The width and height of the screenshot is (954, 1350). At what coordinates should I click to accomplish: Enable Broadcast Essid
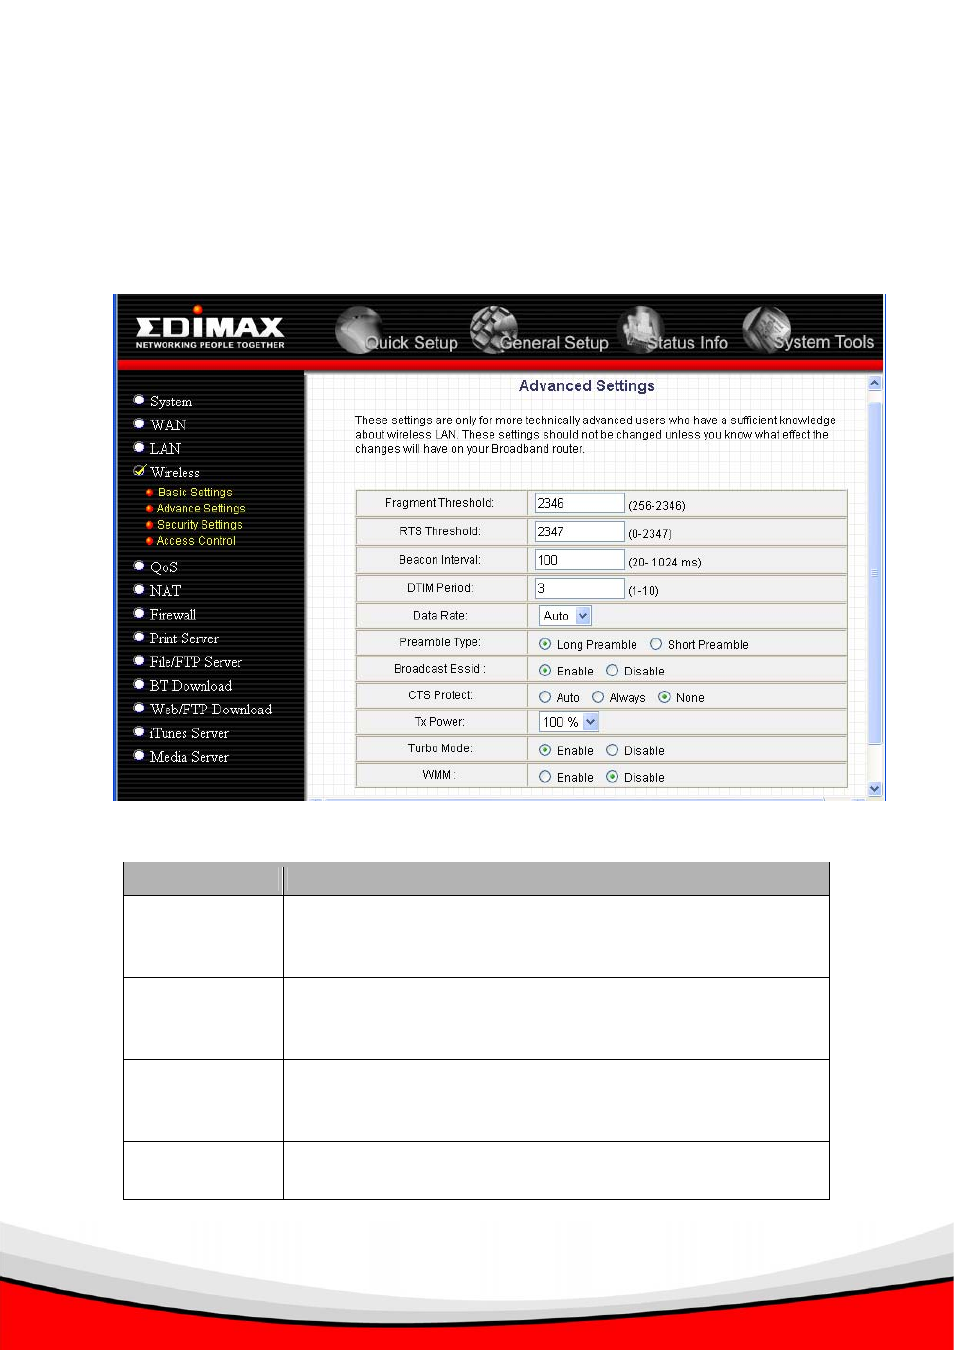pos(545,670)
